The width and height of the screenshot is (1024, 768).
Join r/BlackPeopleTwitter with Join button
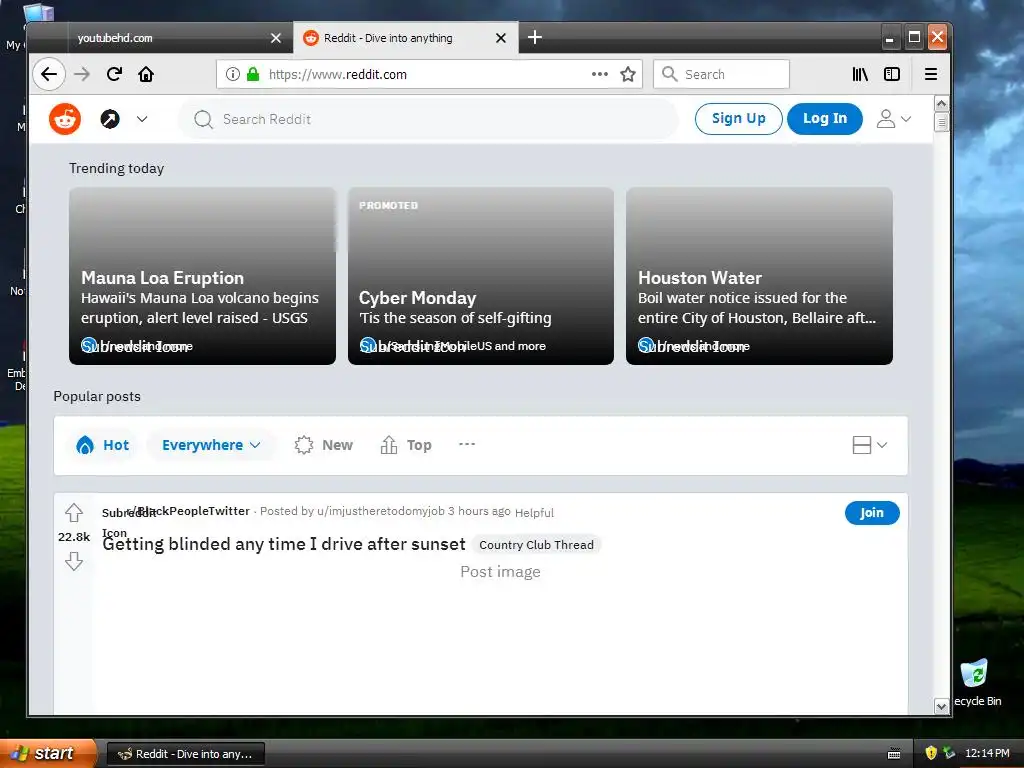[872, 513]
